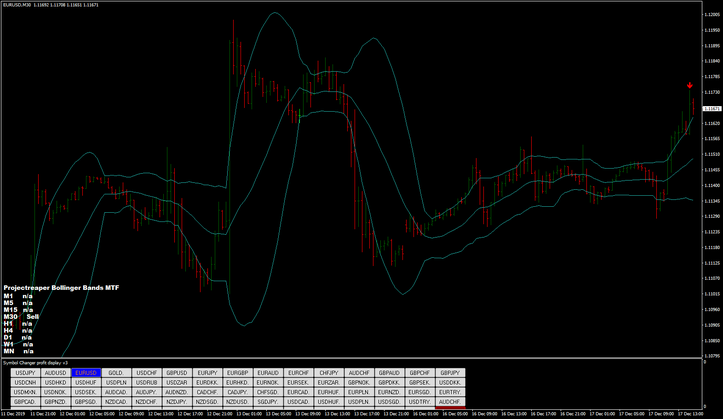Select GBPAUD in symbol changer
Image resolution: width=723 pixels, height=419 pixels.
389,372
